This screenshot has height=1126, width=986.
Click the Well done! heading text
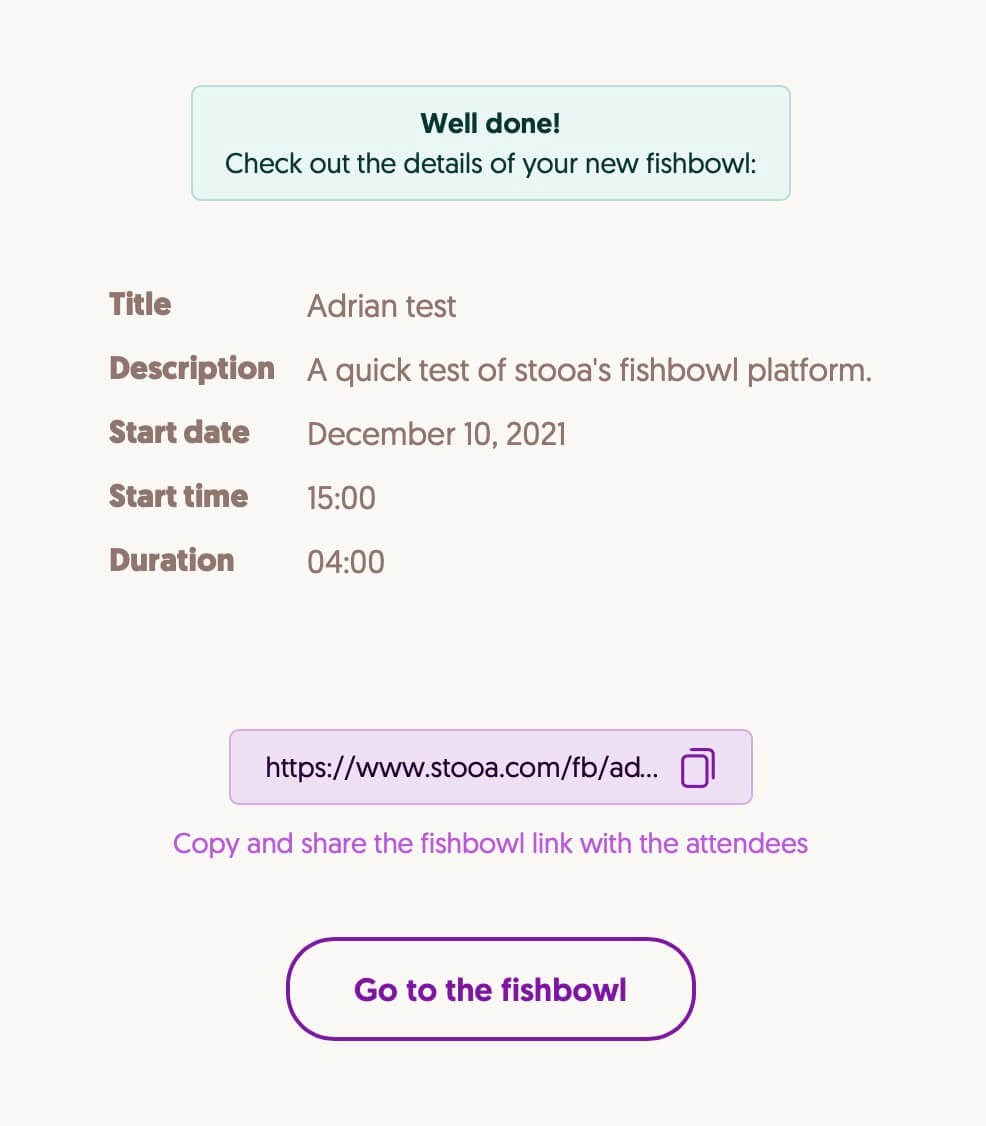pyautogui.click(x=490, y=124)
